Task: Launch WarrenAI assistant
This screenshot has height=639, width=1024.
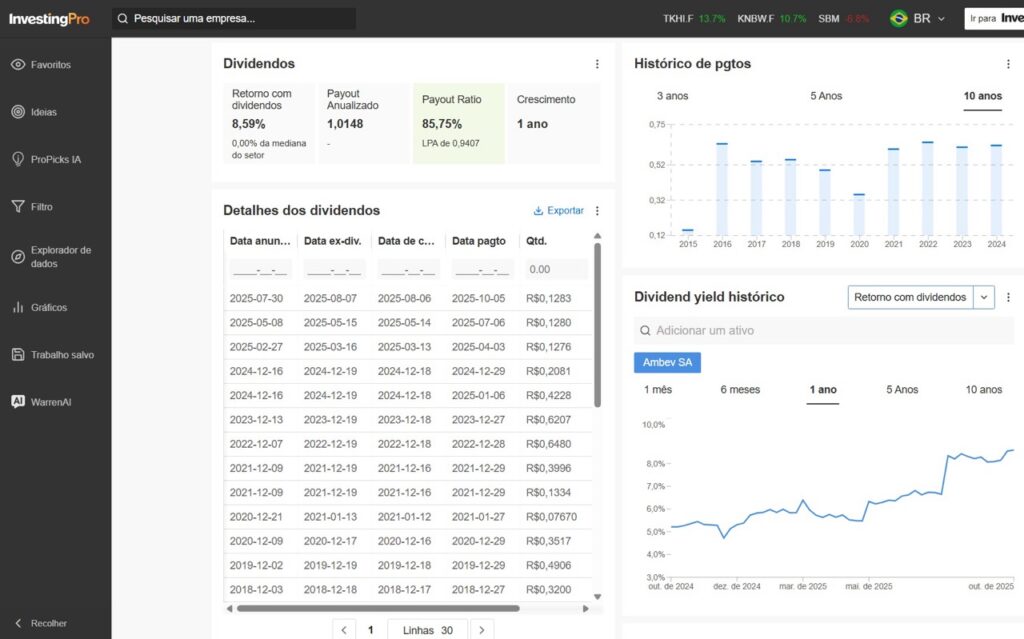Action: (x=50, y=402)
